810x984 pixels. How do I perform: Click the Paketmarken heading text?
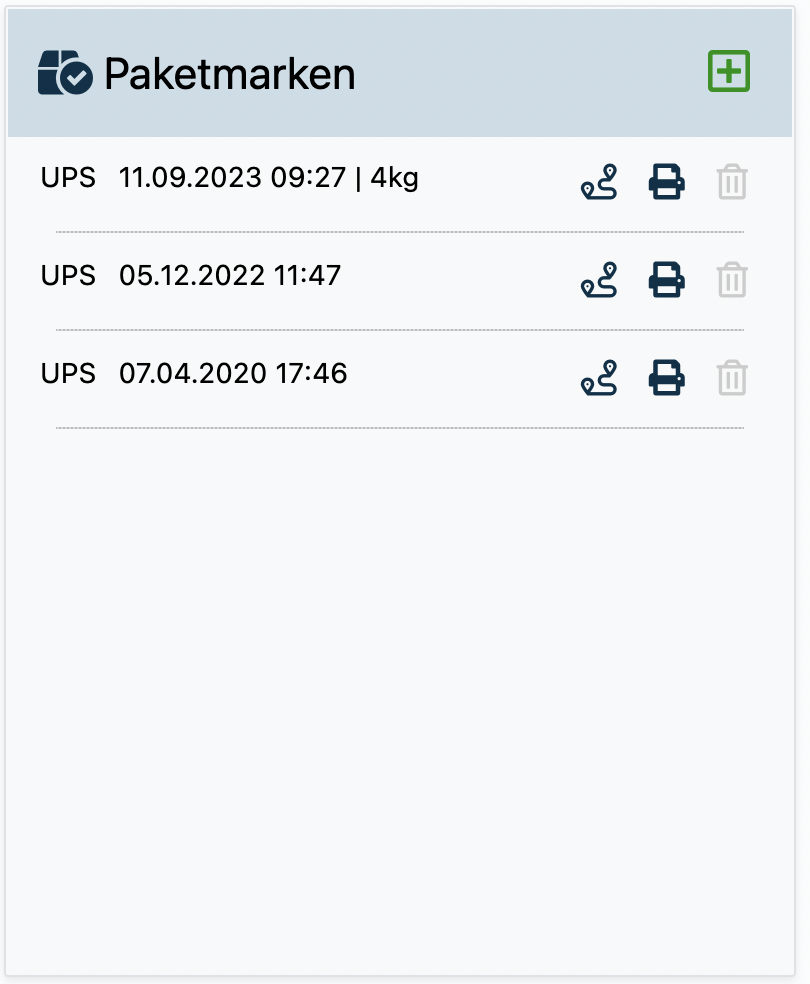pos(229,74)
